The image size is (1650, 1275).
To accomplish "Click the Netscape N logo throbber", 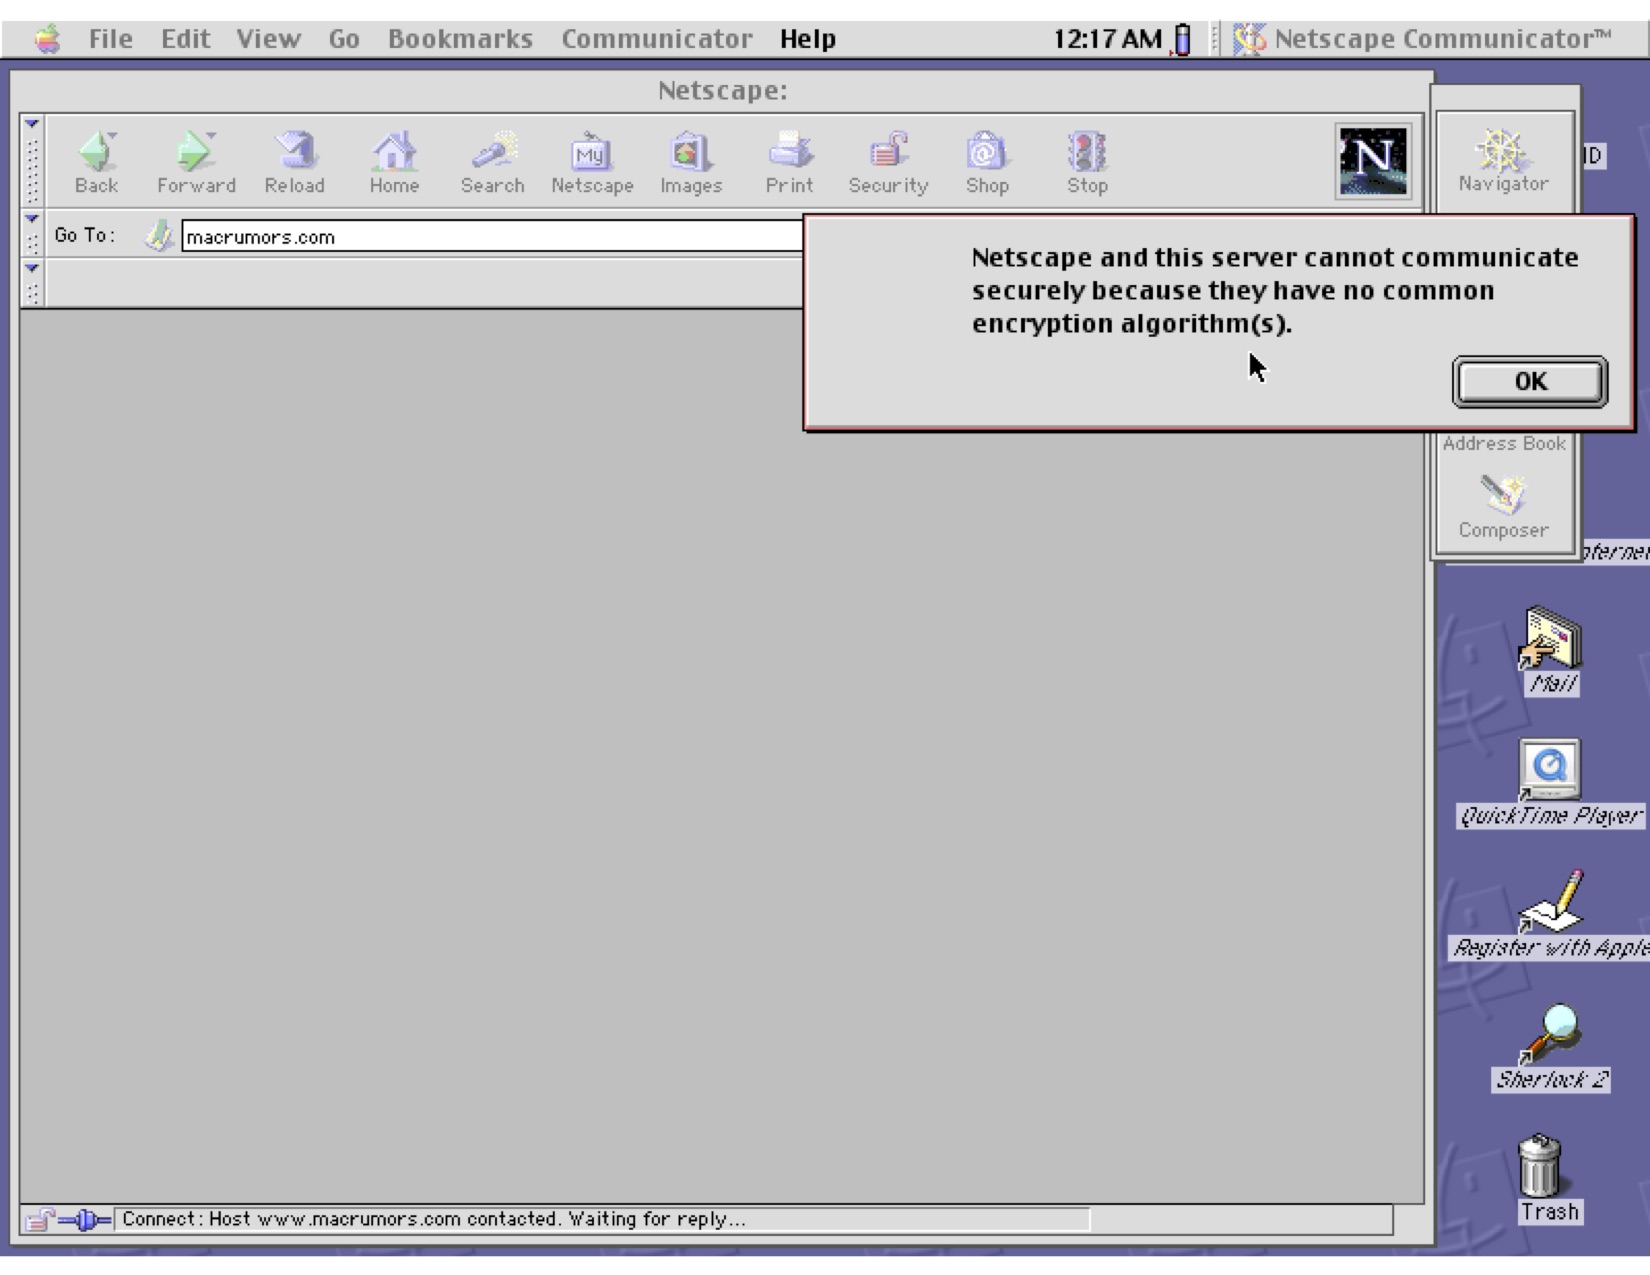I will tap(1373, 161).
